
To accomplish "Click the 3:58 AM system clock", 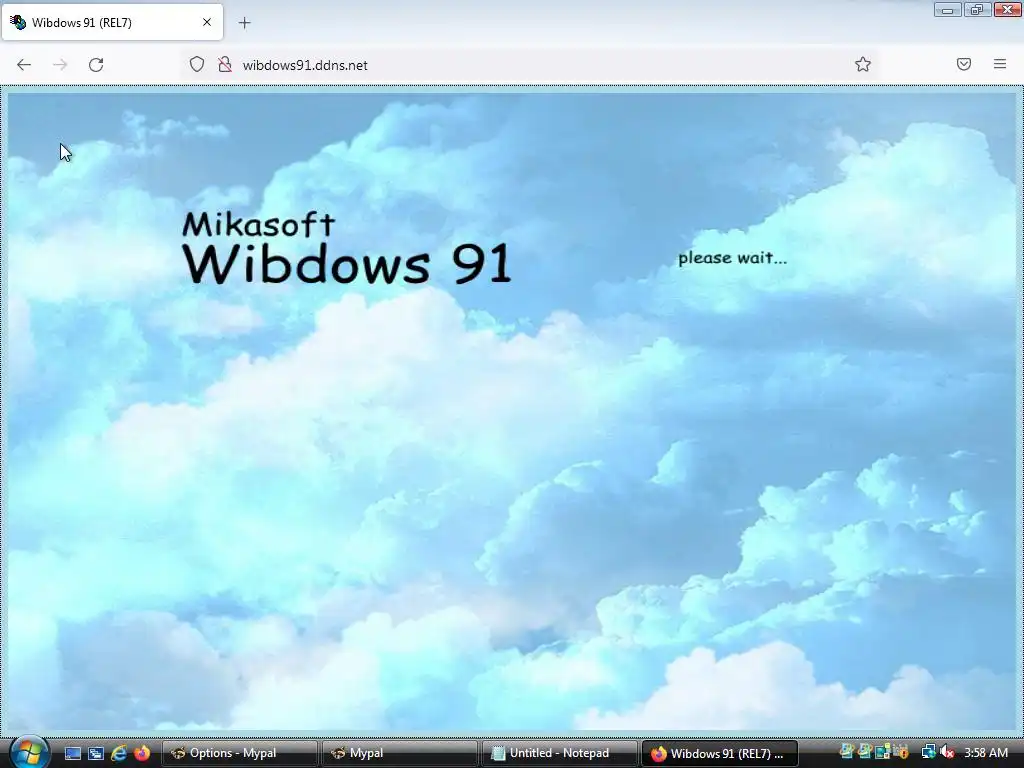I will click(x=986, y=753).
